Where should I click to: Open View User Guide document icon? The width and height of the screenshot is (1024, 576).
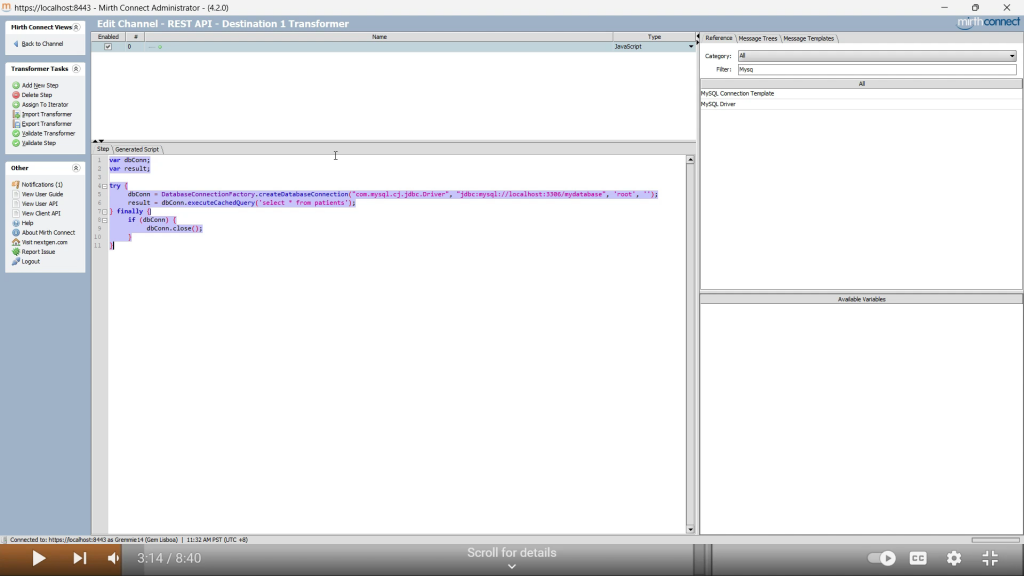pos(16,194)
